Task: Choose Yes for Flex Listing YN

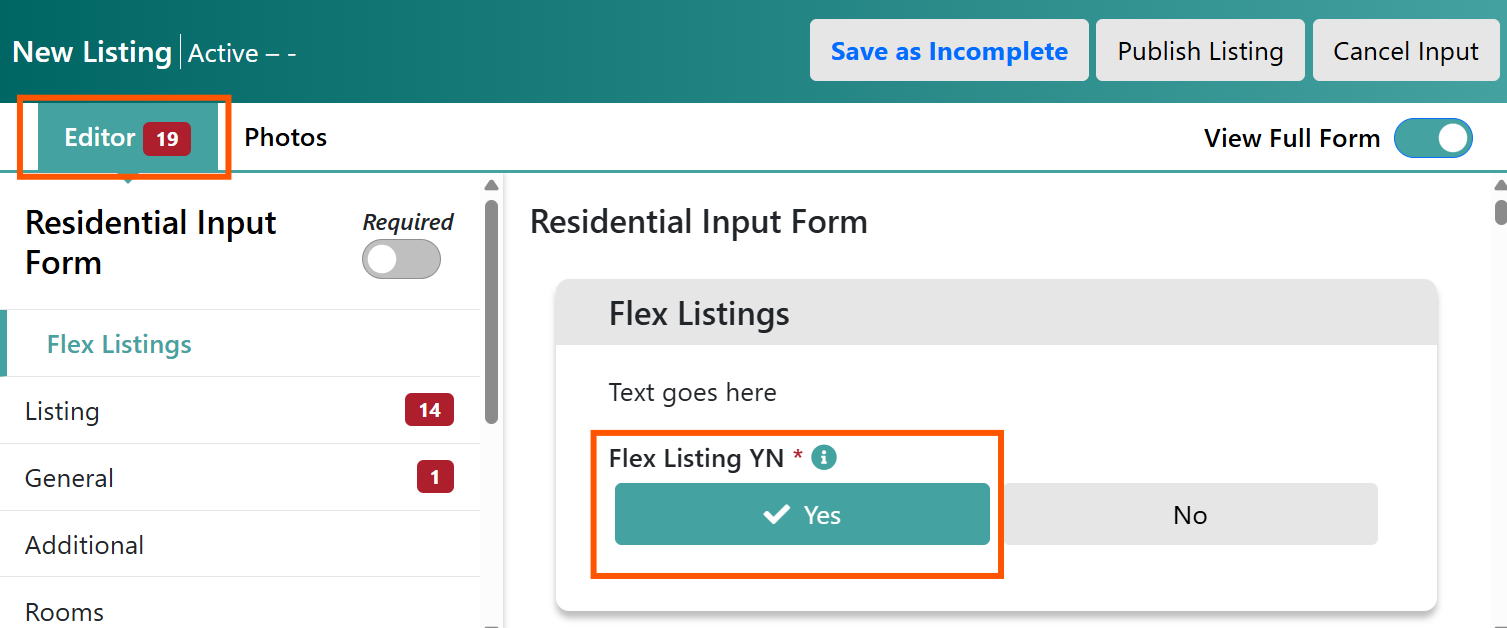Action: [x=802, y=514]
